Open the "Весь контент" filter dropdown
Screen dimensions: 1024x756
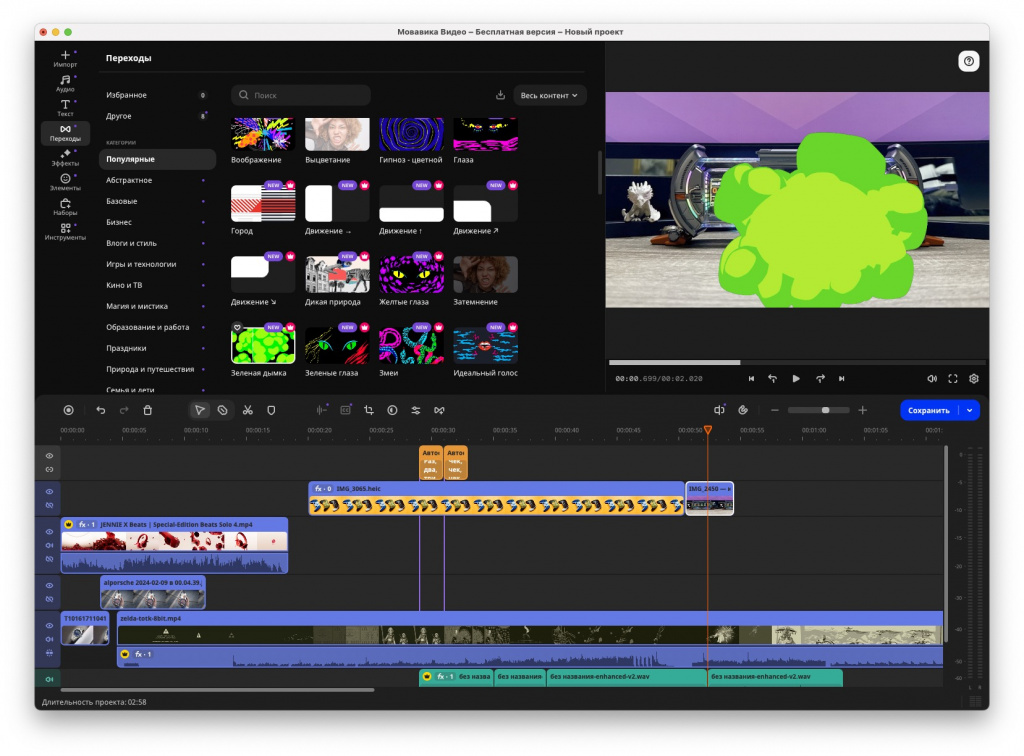[x=550, y=96]
